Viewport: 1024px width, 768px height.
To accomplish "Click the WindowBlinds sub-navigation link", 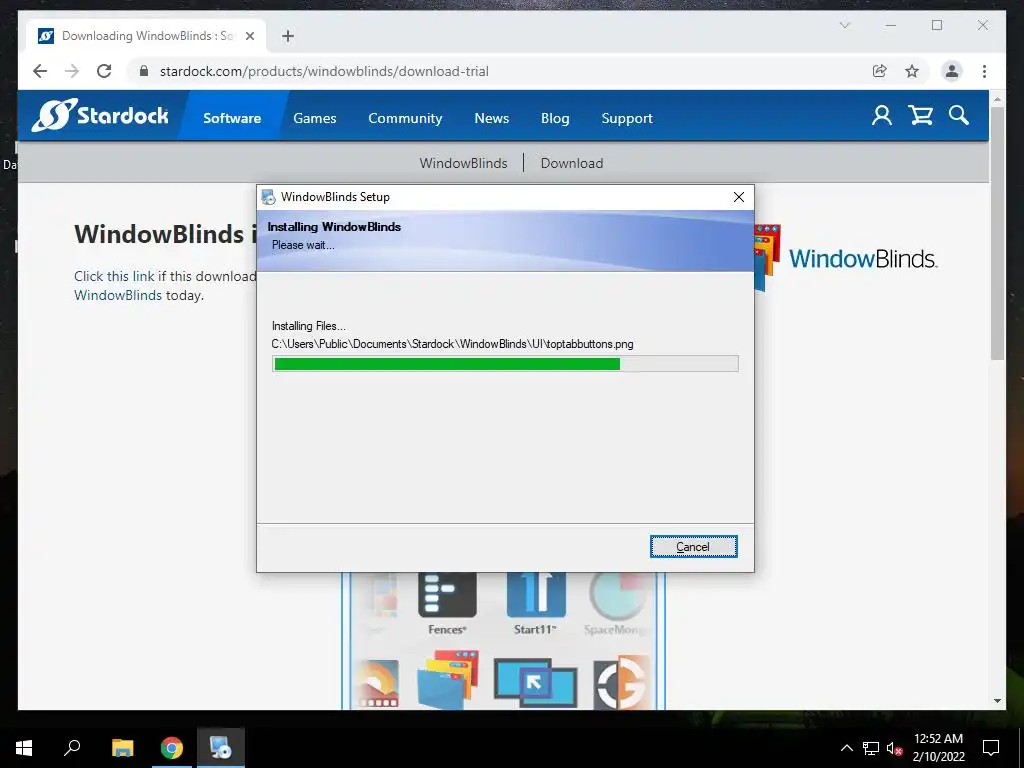I will (x=463, y=163).
